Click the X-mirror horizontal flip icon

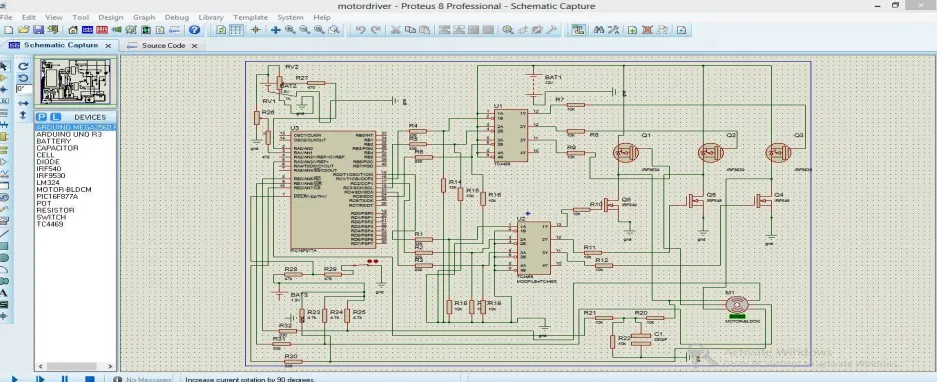[x=23, y=103]
